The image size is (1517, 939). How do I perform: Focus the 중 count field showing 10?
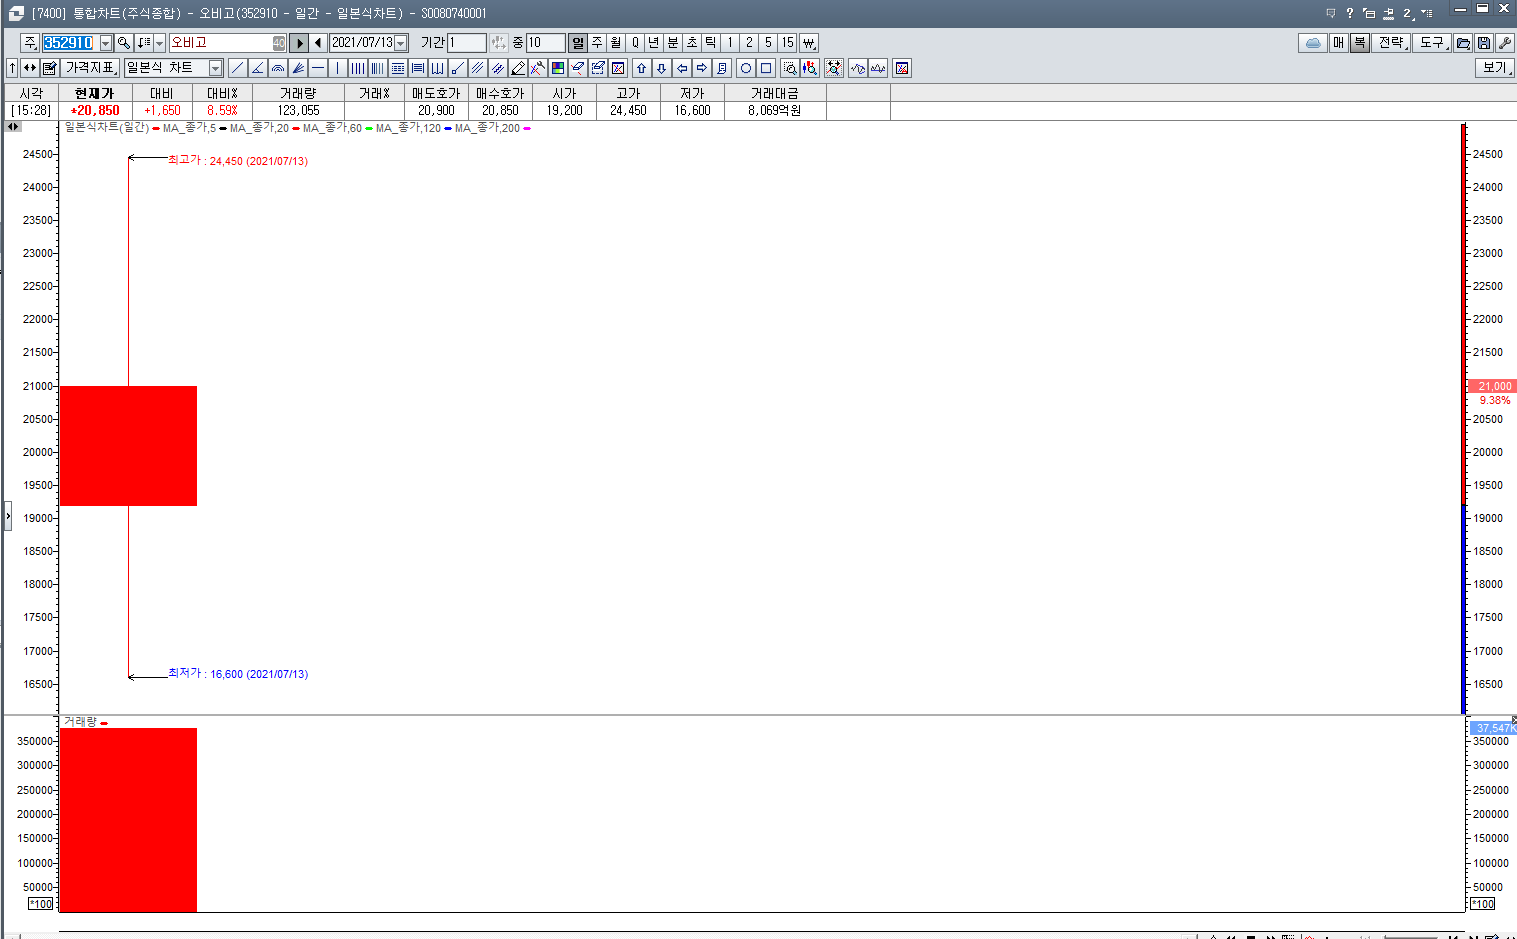click(x=545, y=43)
